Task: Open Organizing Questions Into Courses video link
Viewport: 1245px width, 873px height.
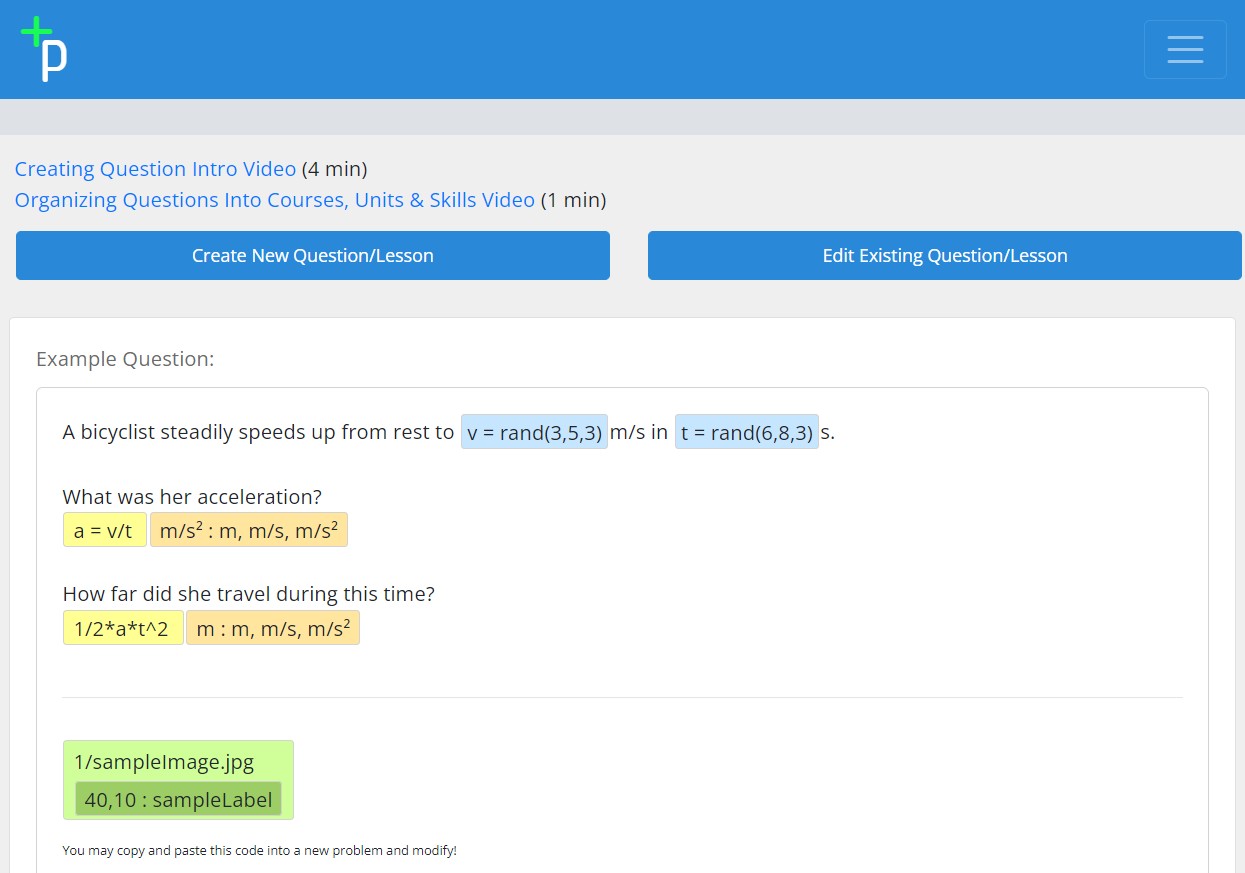Action: 274,200
